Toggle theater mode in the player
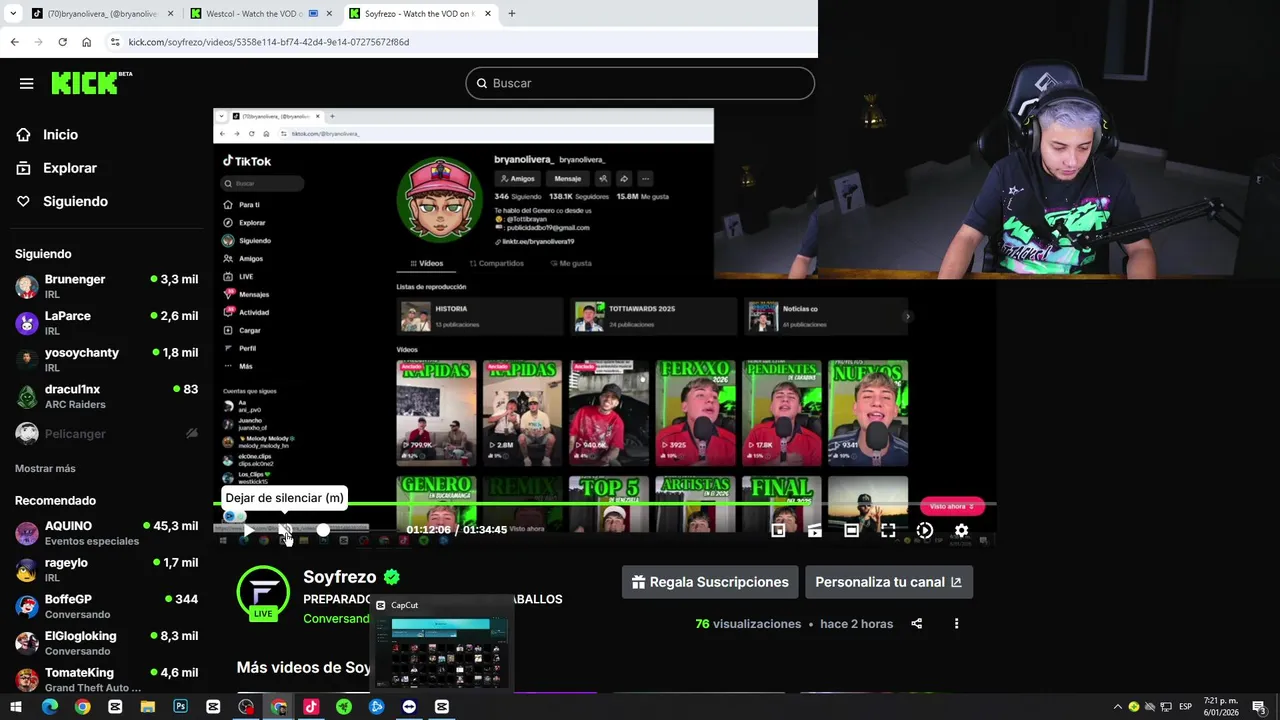 click(x=851, y=531)
